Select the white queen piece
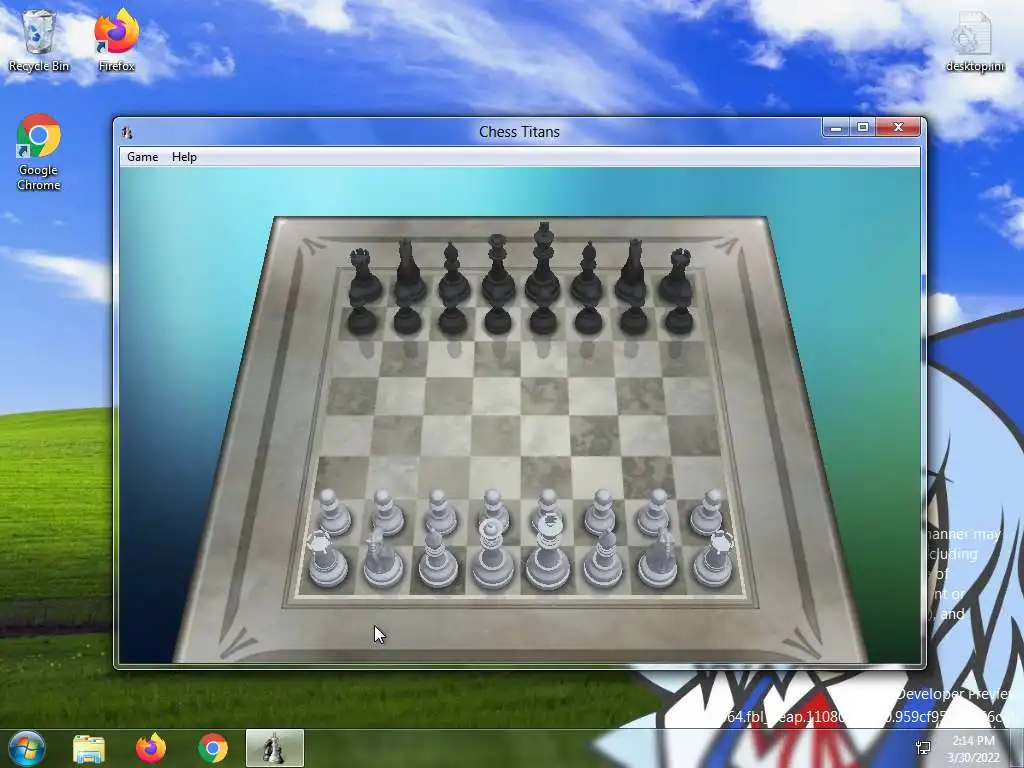The height and width of the screenshot is (768, 1024). tap(492, 555)
